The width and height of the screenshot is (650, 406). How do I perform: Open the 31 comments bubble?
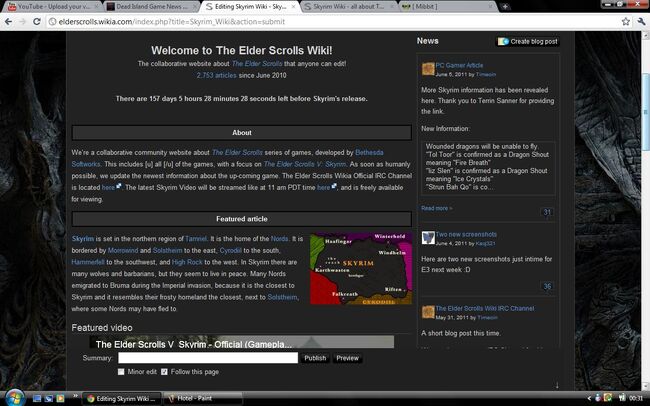[547, 212]
